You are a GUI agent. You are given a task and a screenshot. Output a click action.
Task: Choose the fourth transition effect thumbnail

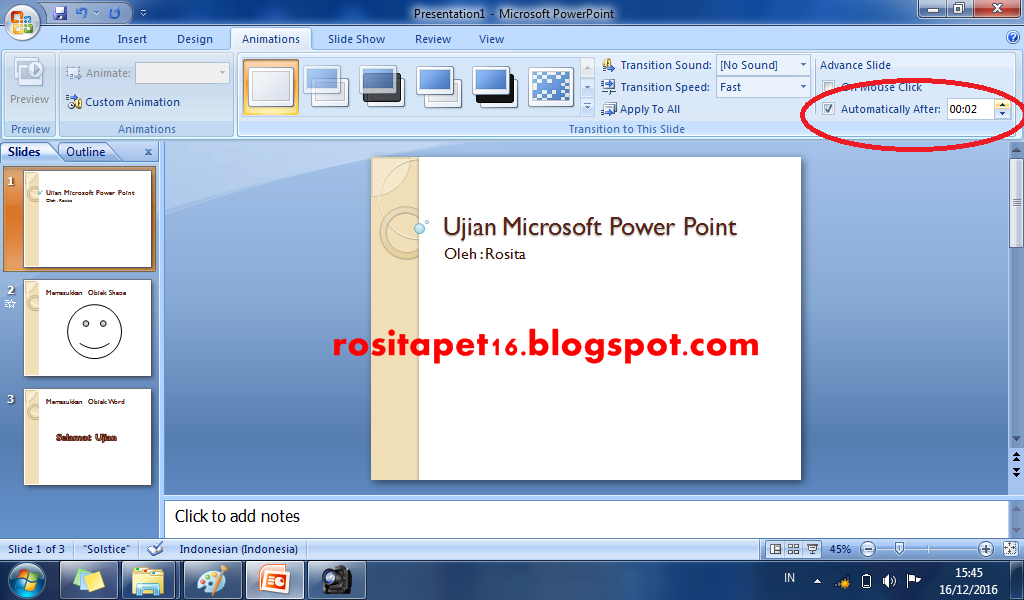(438, 87)
